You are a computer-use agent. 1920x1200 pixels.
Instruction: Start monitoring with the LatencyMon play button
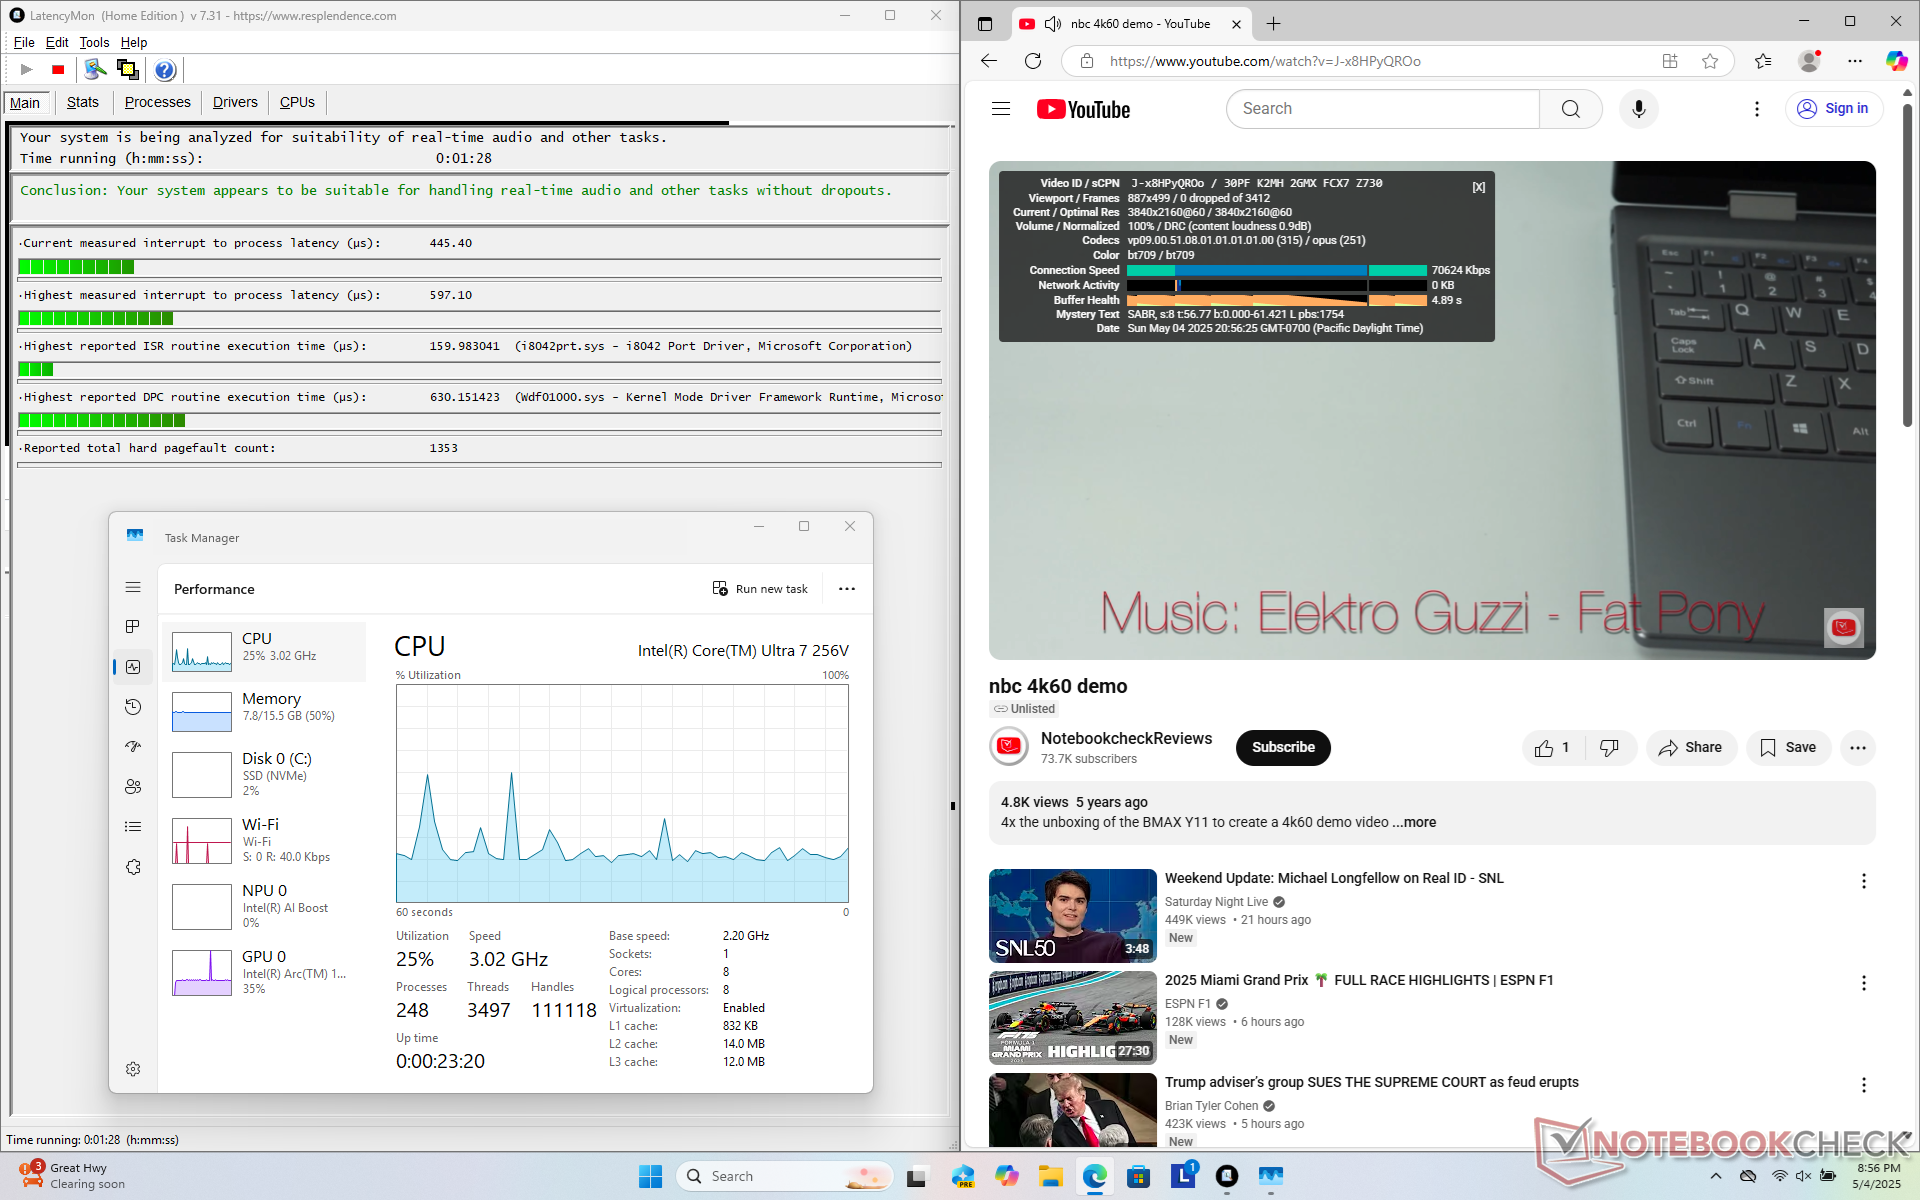point(27,69)
